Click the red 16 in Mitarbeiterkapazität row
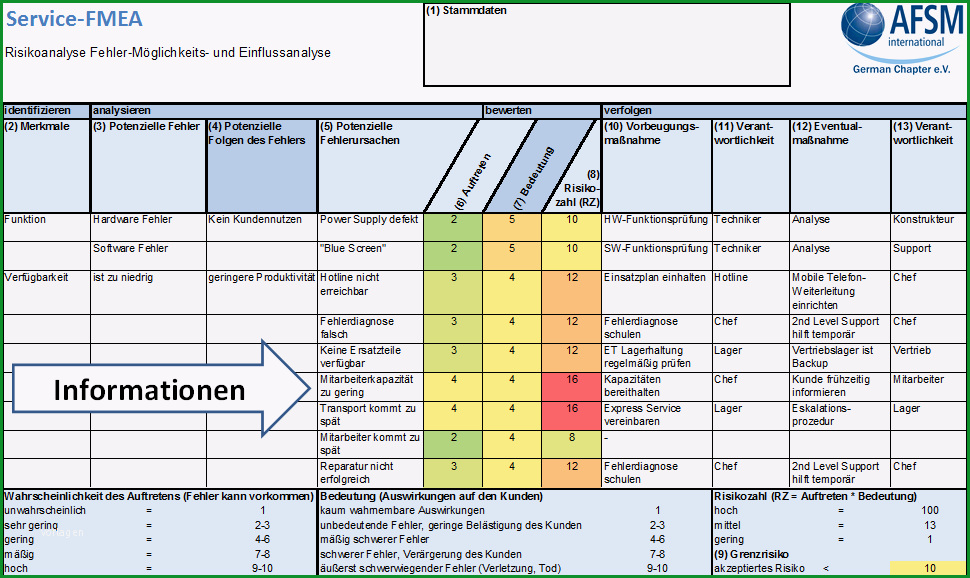The height and width of the screenshot is (578, 970). [x=572, y=387]
